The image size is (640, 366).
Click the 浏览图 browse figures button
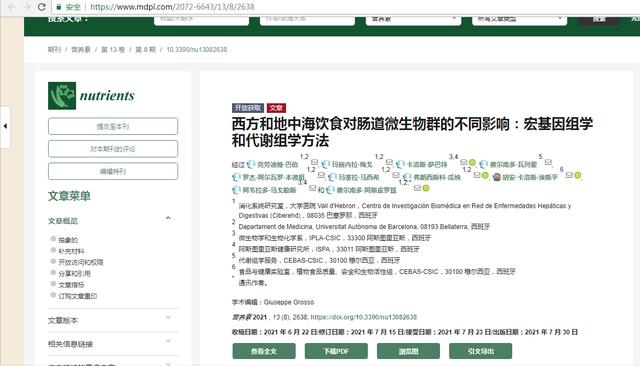[408, 351]
